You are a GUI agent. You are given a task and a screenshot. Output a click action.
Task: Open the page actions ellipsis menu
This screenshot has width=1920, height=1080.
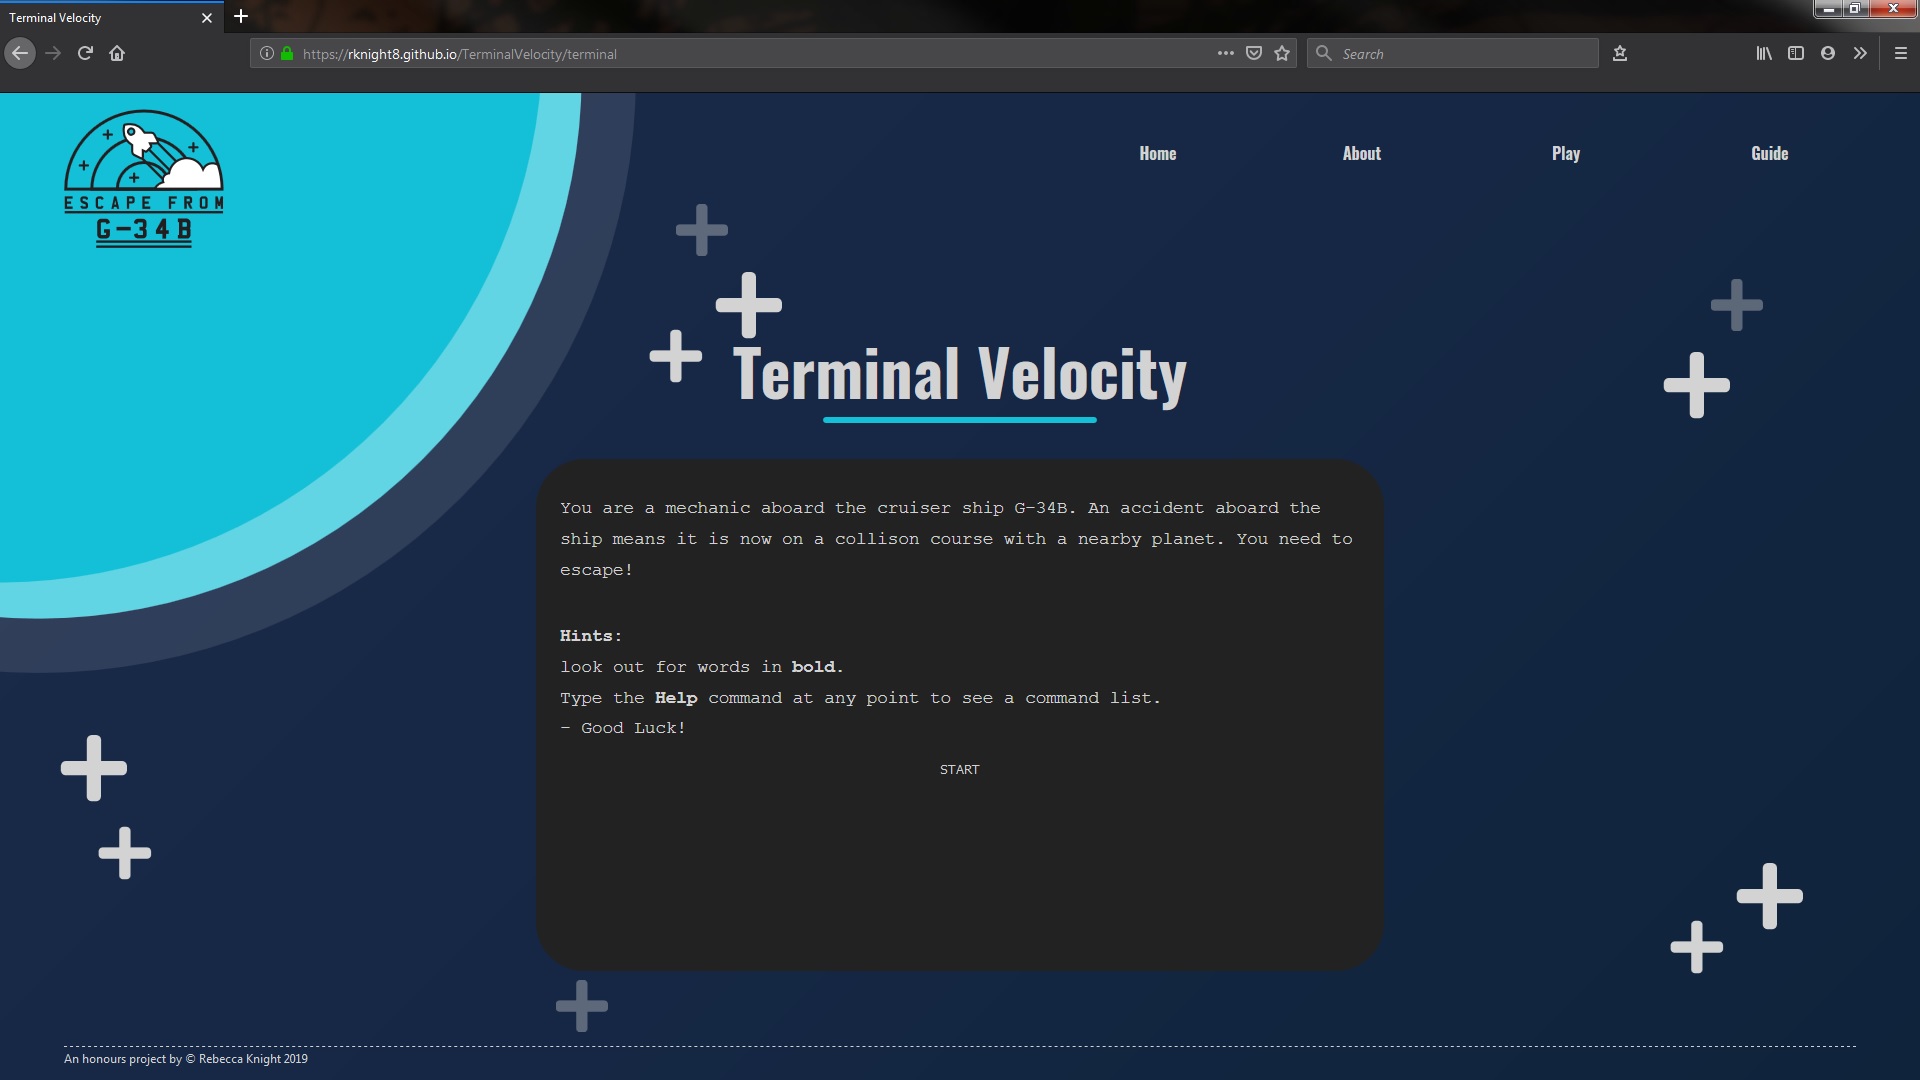[x=1225, y=53]
